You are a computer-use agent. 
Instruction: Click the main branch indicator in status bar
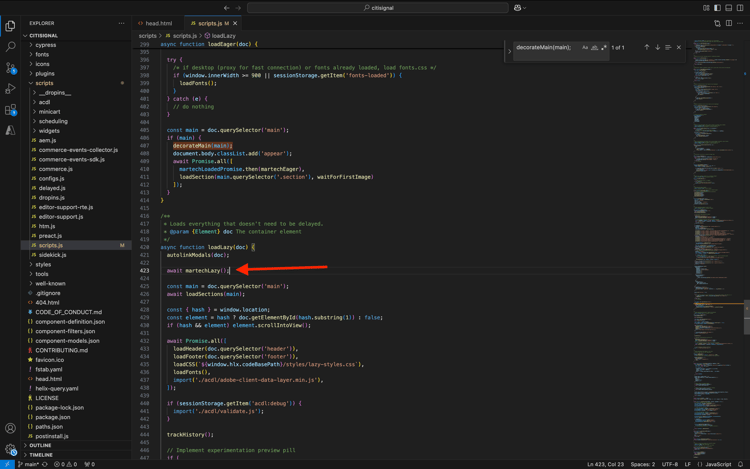coord(30,464)
